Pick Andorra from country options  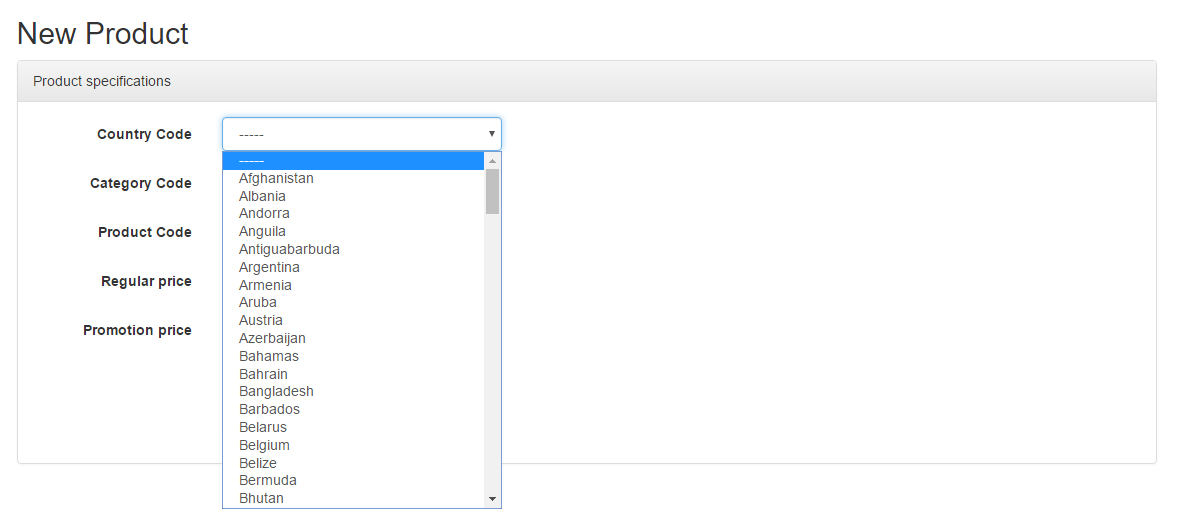(x=354, y=214)
